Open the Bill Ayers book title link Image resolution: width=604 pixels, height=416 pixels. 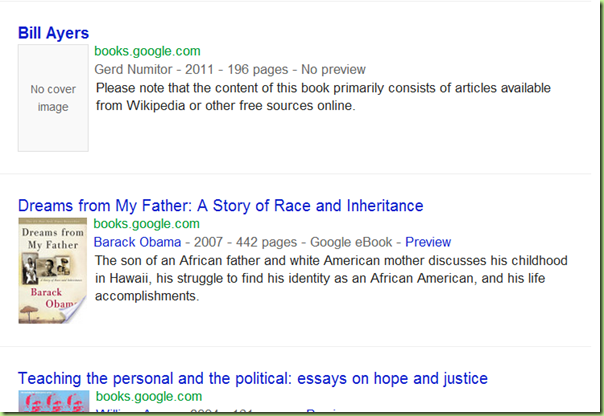point(53,33)
